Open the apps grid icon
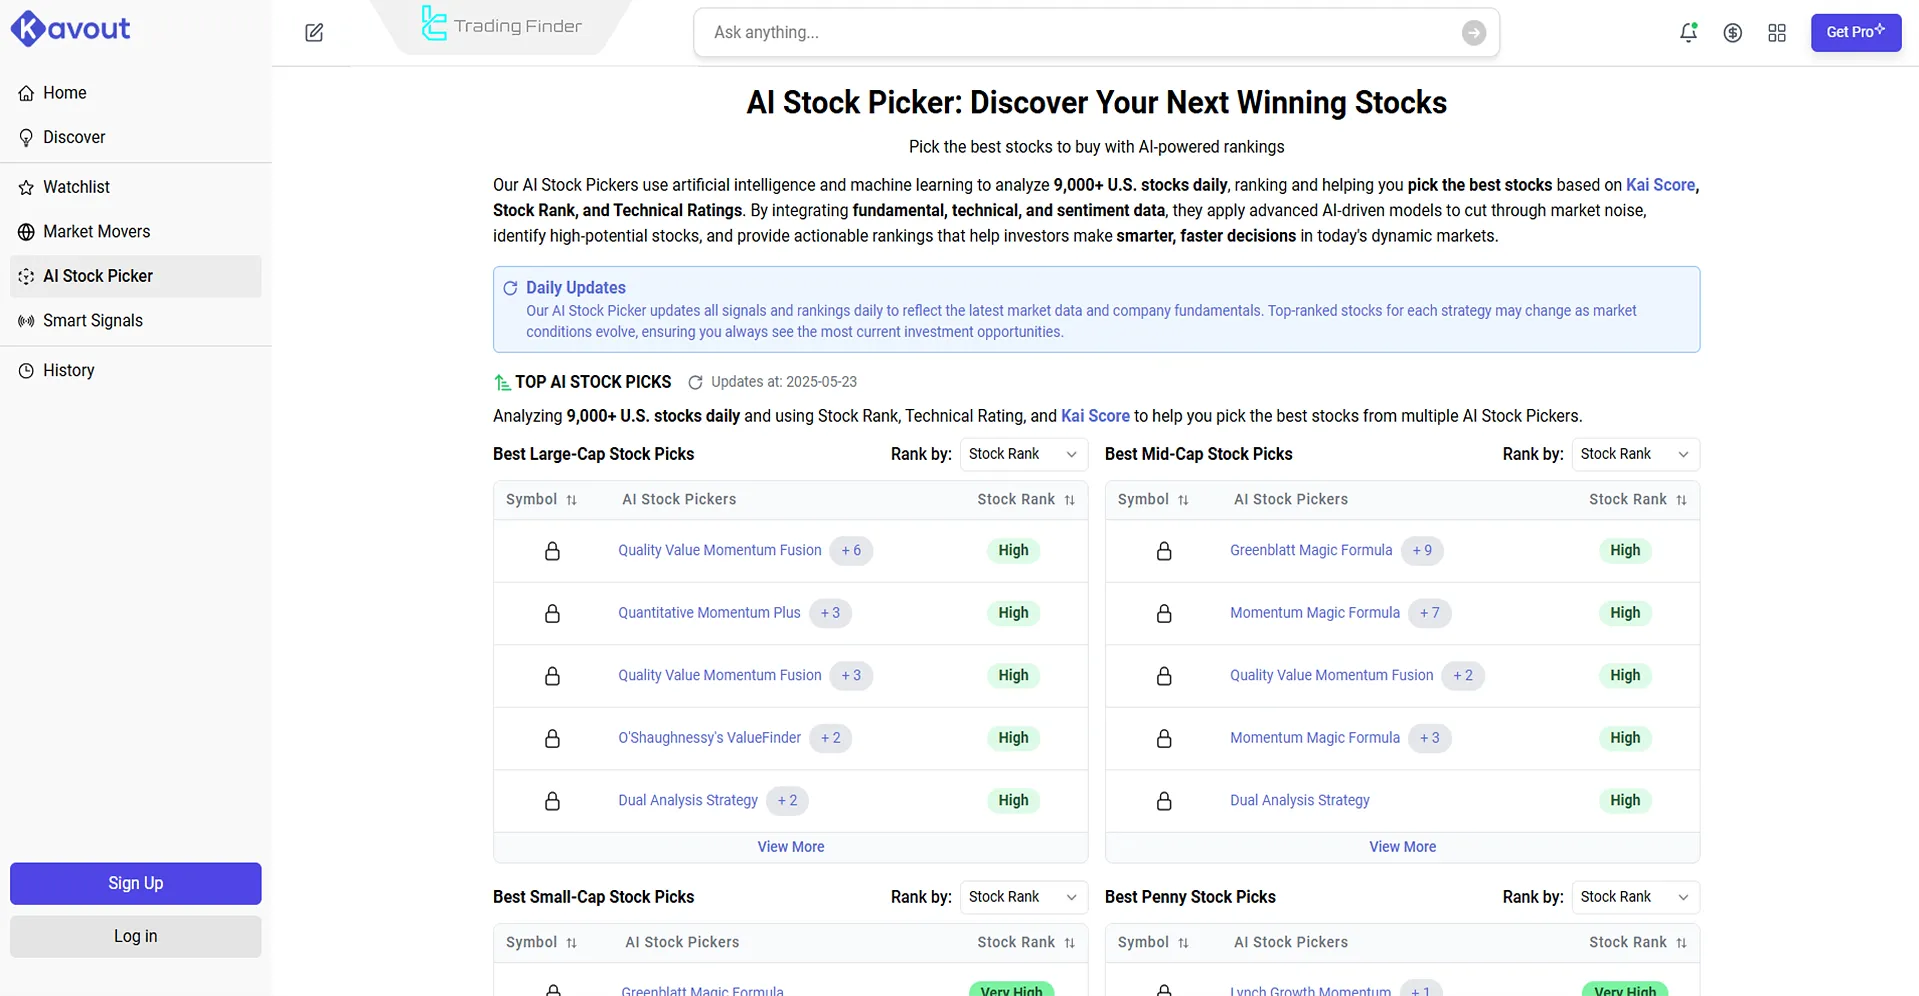 click(x=1777, y=33)
